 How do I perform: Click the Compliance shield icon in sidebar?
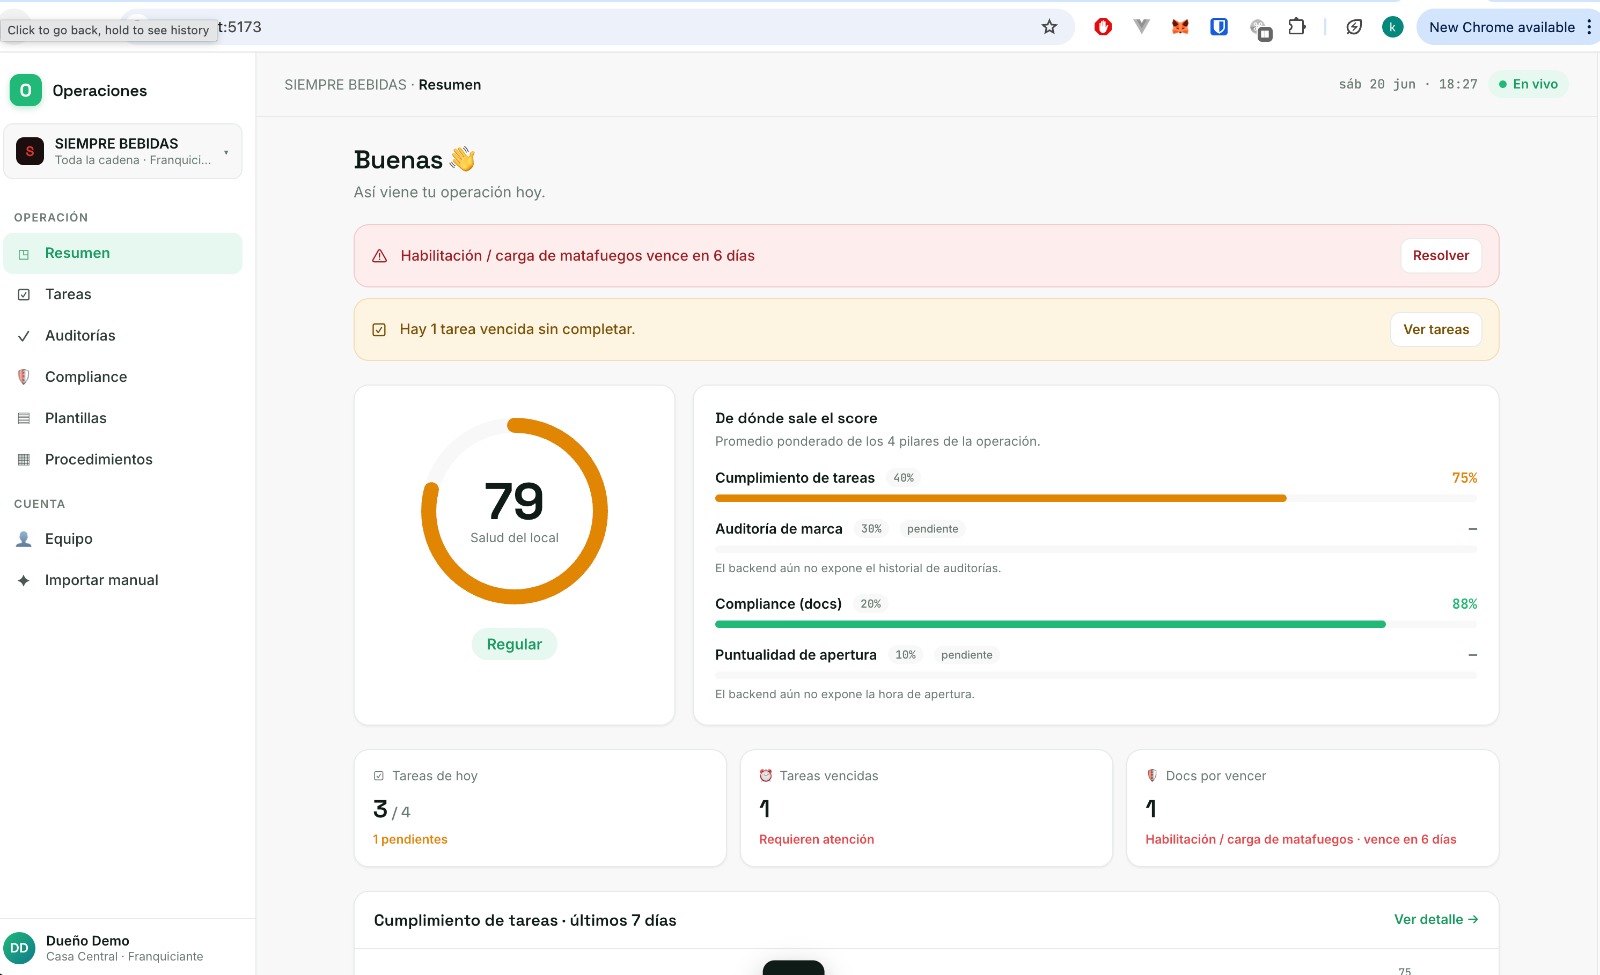[x=24, y=377]
